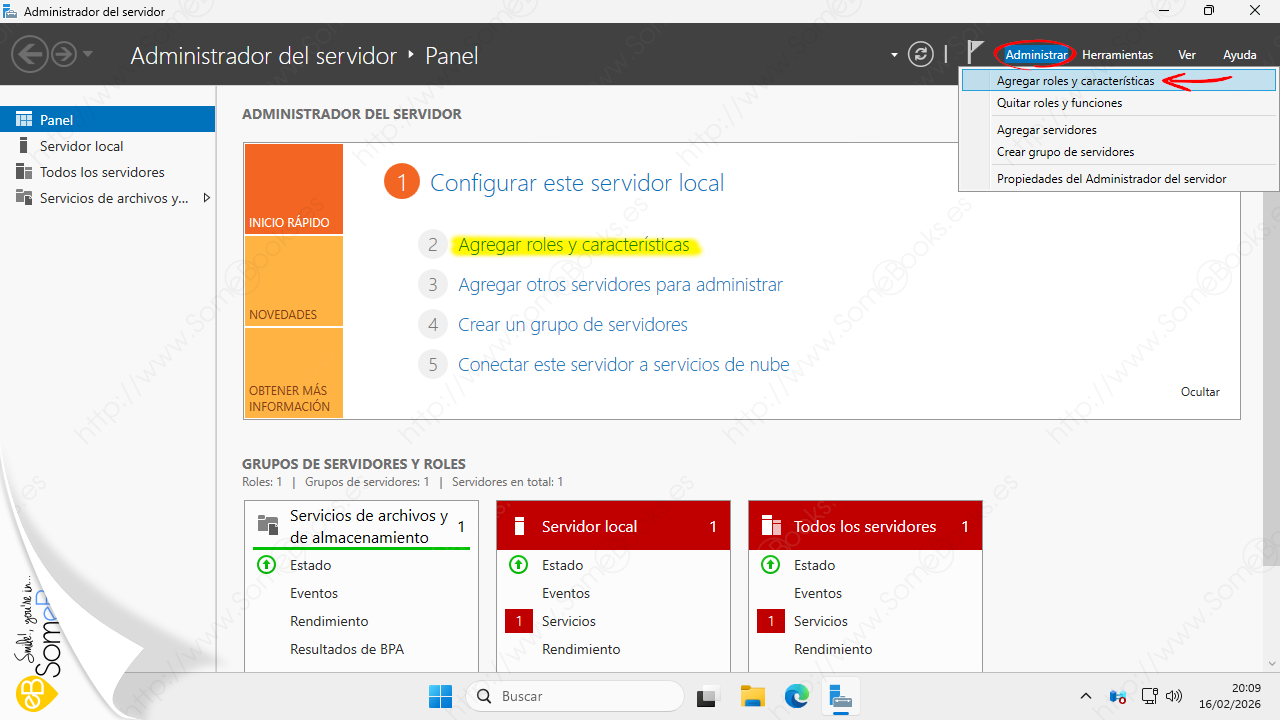Open File Explorer from taskbar
The image size is (1280, 720).
(753, 696)
